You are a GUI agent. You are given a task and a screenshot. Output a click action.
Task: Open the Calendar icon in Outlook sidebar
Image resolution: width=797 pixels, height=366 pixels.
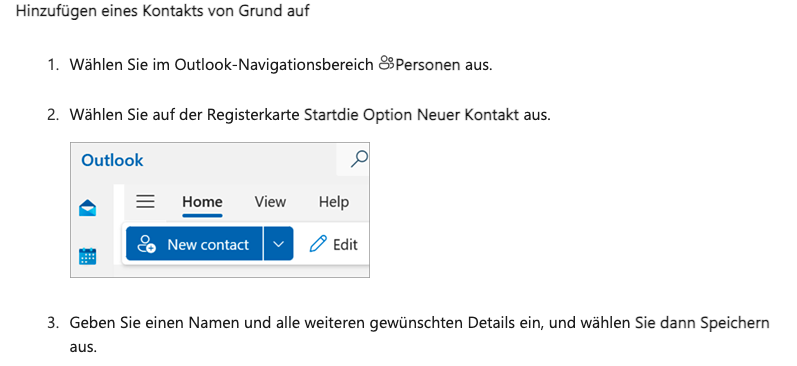[88, 255]
